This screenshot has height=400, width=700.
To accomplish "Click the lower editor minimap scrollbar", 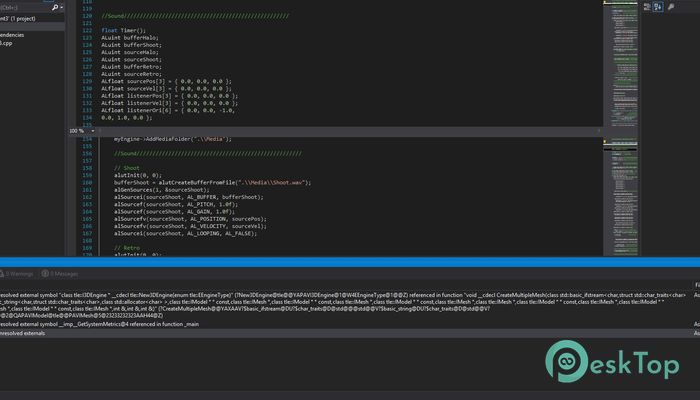I will [621, 196].
